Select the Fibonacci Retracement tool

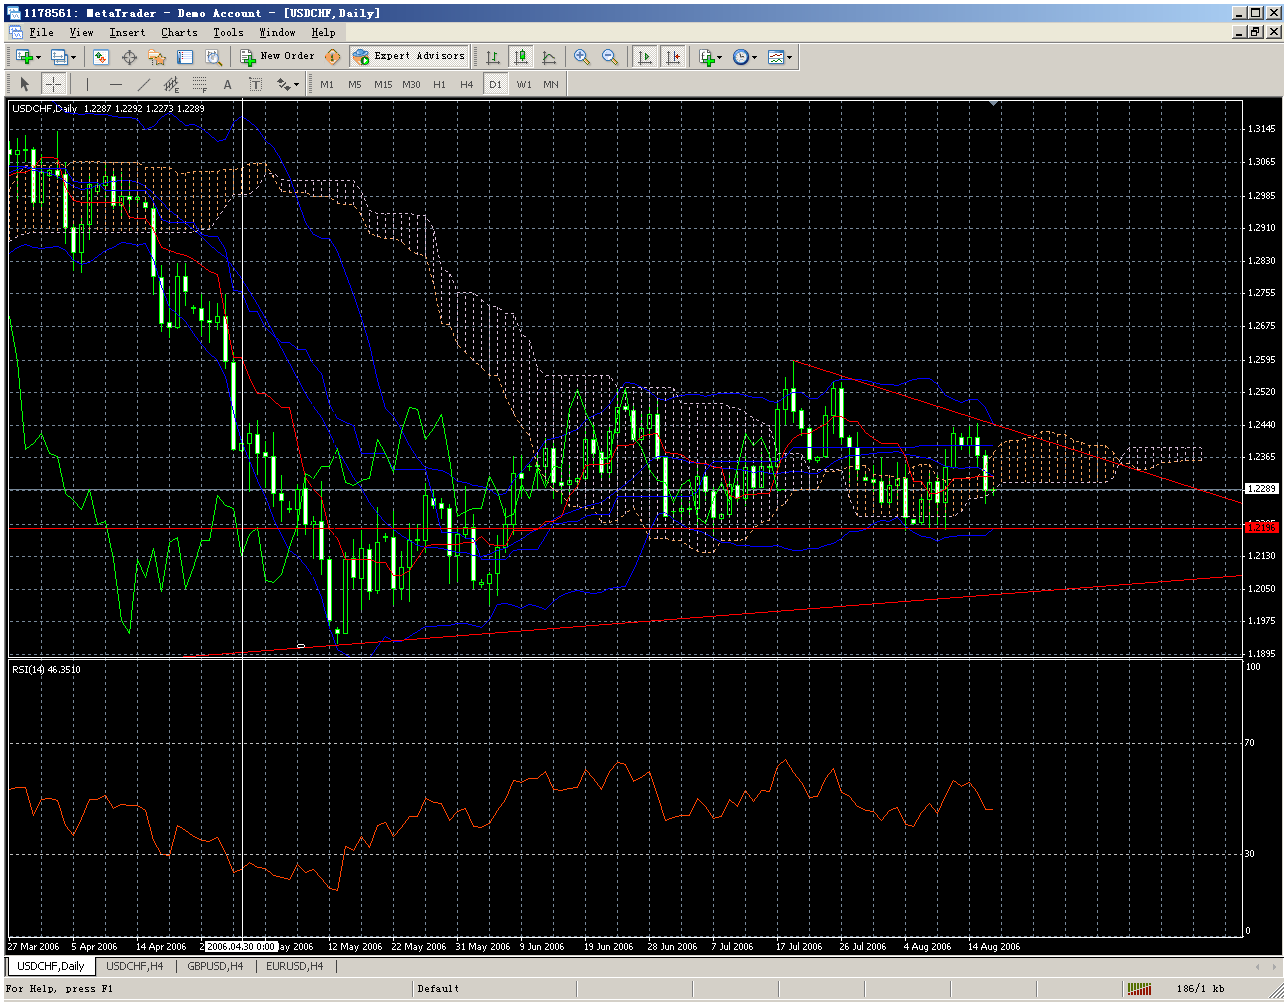[x=200, y=85]
